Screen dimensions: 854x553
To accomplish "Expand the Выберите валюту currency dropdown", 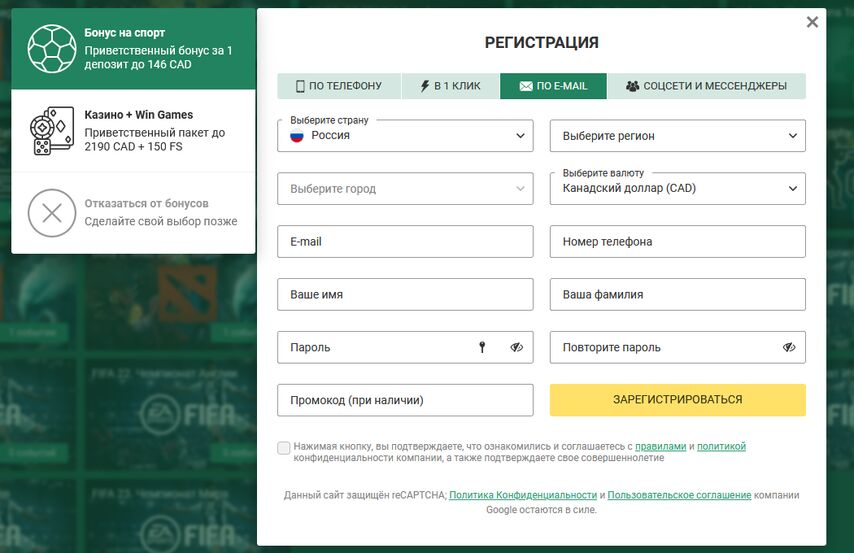I will pos(678,189).
